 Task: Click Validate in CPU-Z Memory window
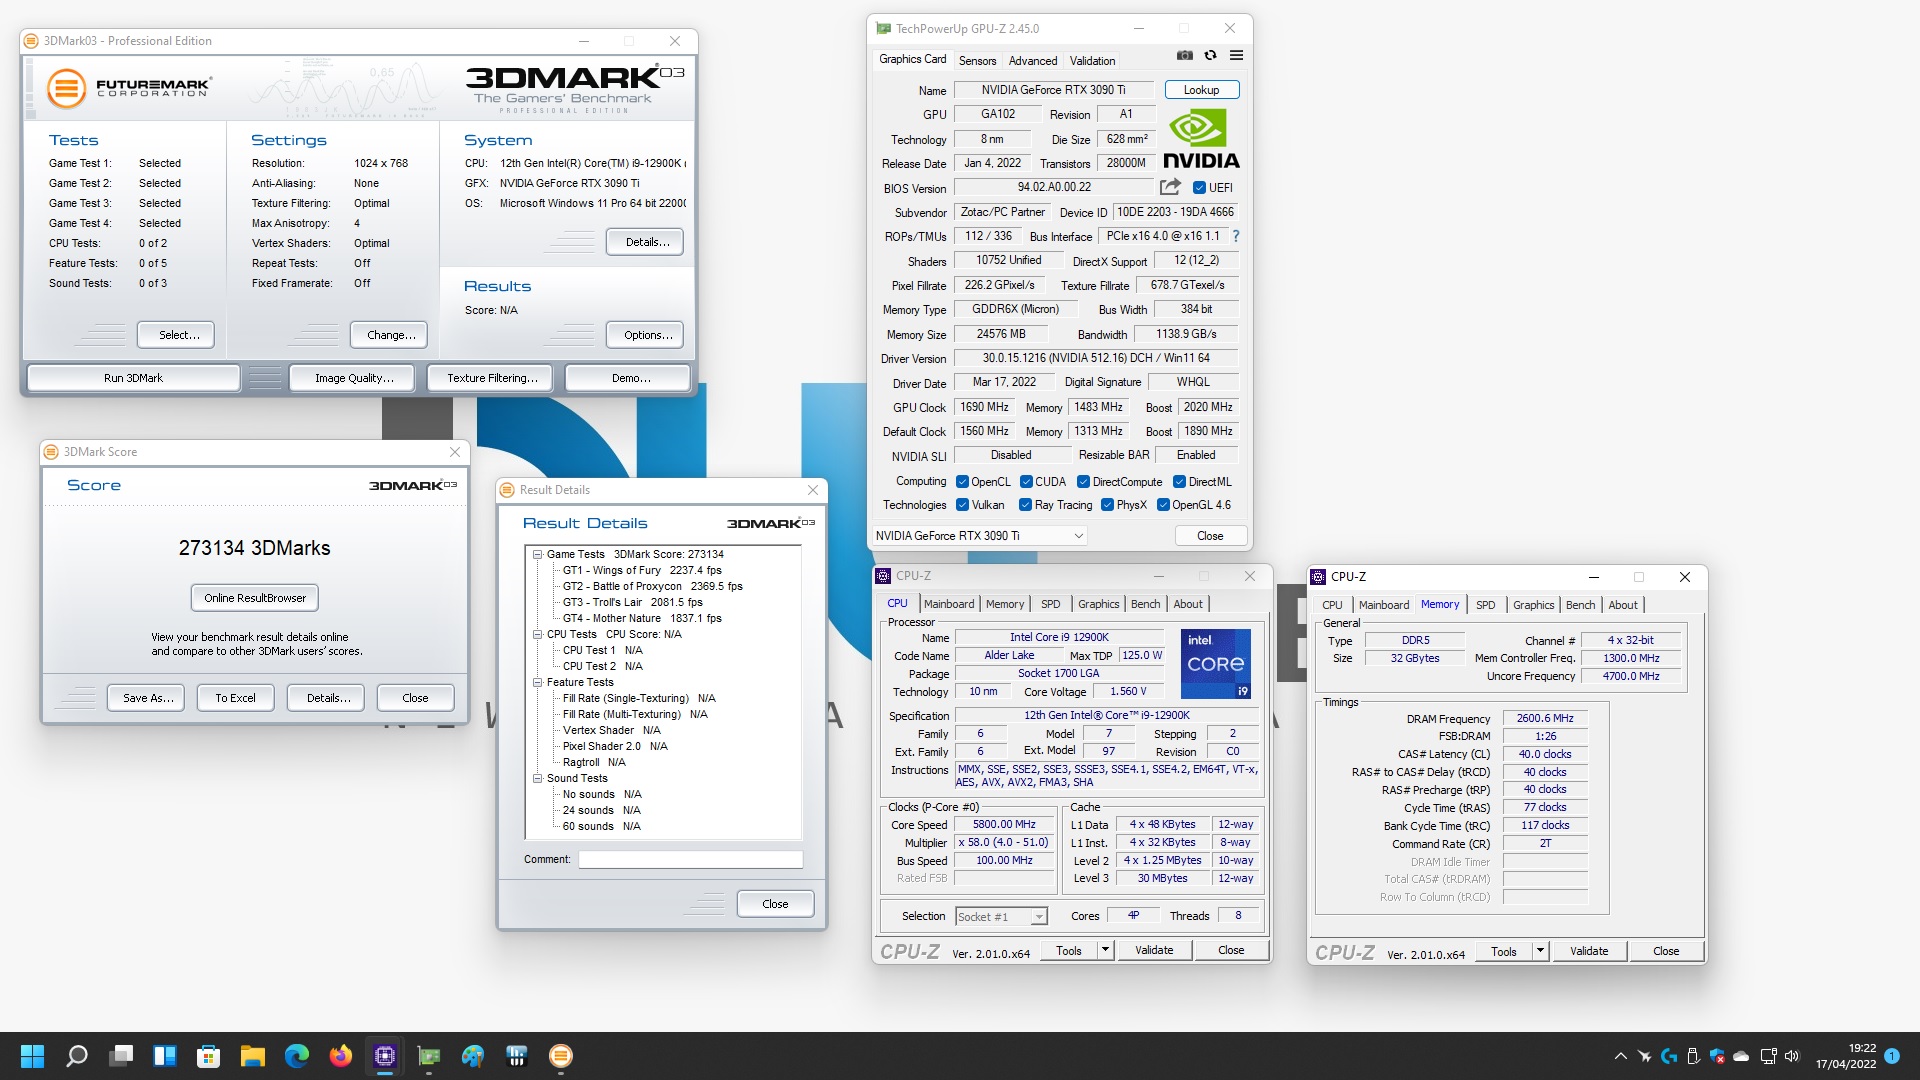click(1588, 951)
